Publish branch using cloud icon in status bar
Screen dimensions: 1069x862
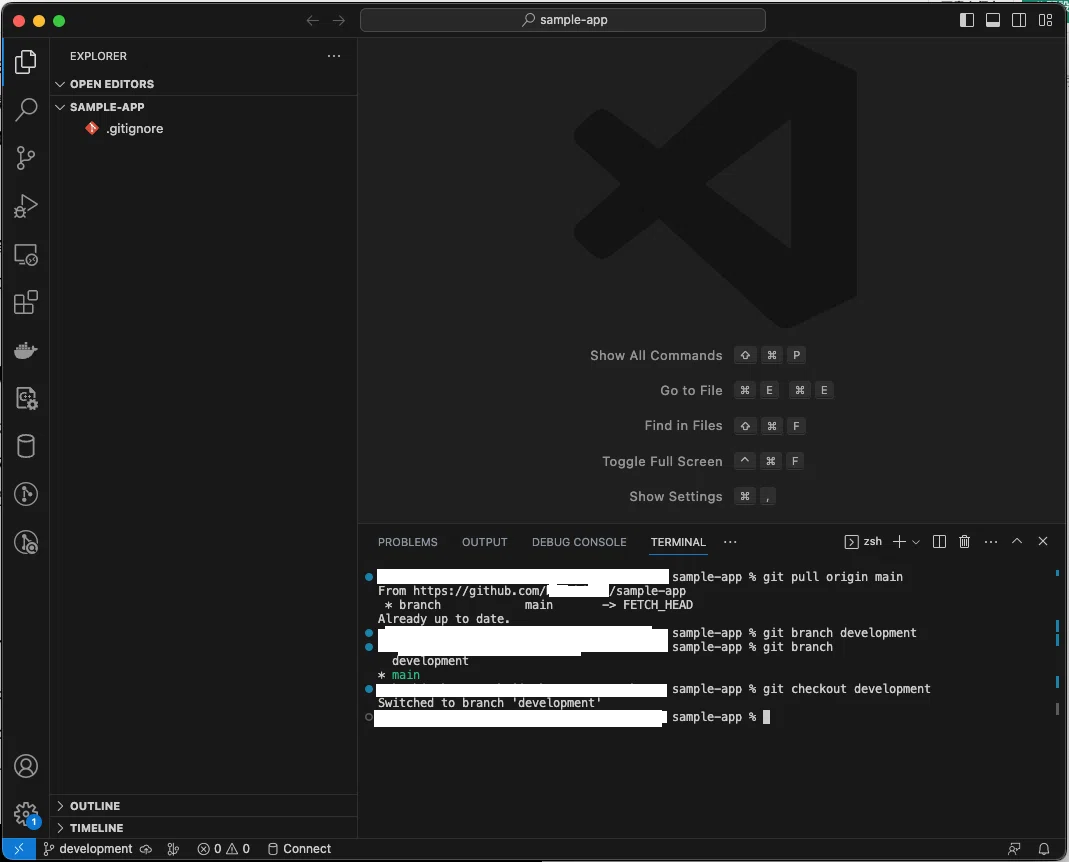(146, 849)
